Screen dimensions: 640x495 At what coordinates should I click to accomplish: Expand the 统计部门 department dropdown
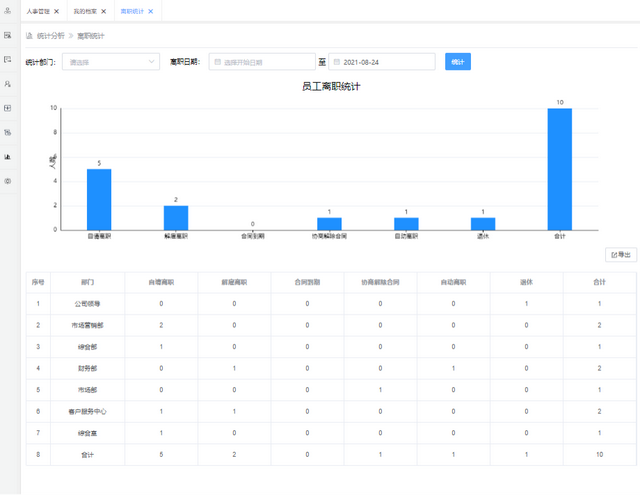click(110, 62)
